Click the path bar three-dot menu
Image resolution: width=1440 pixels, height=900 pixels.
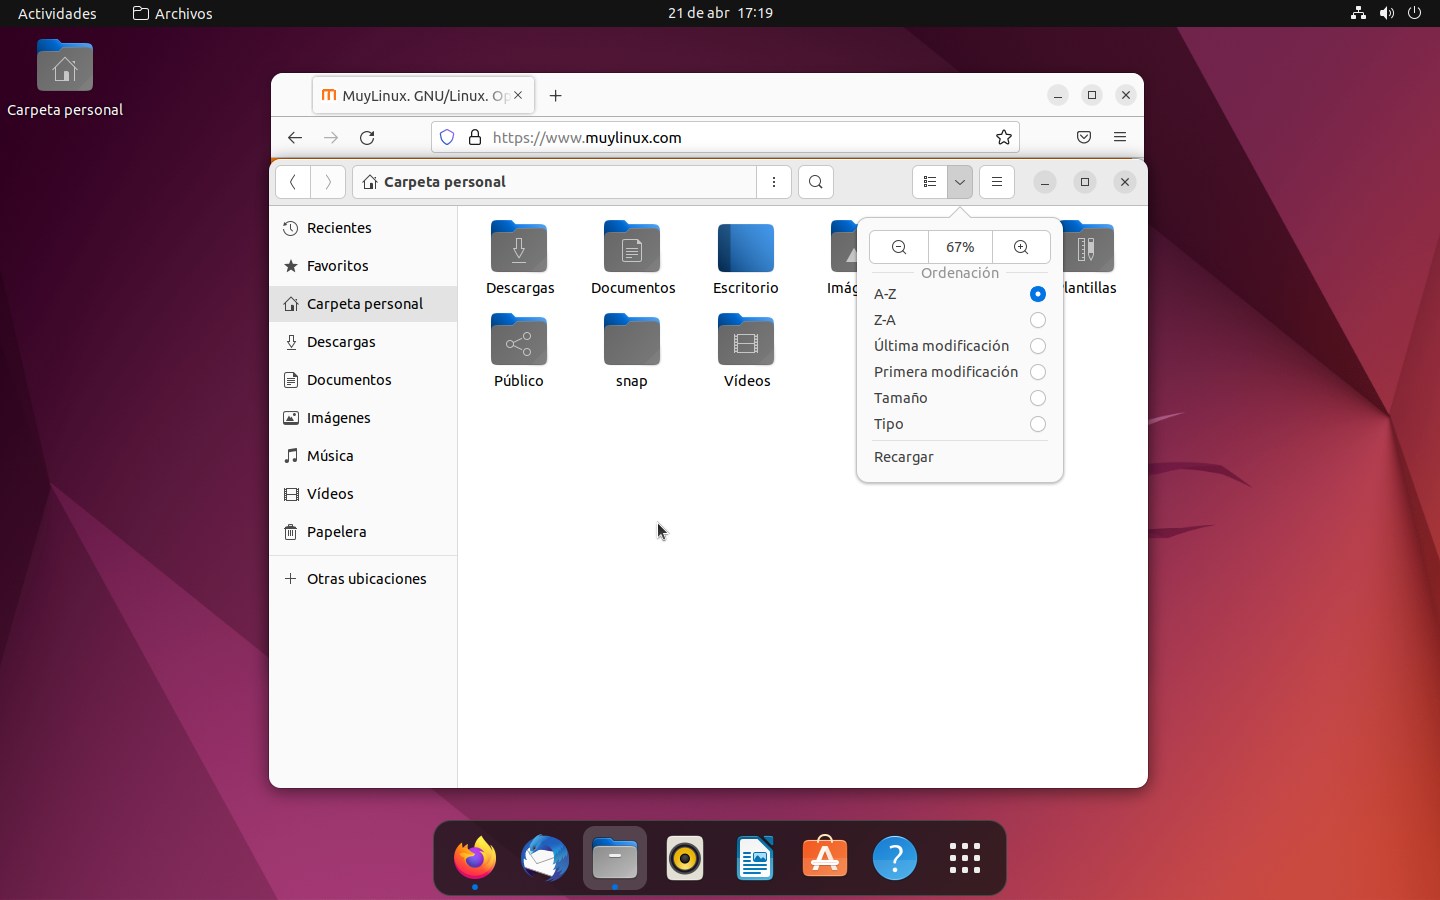point(774,182)
